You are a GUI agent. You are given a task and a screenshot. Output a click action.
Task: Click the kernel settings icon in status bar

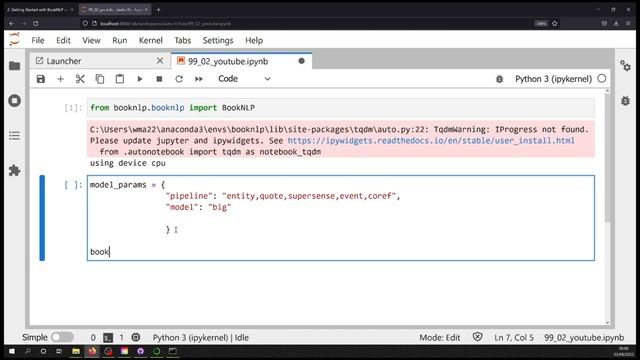coord(136,337)
